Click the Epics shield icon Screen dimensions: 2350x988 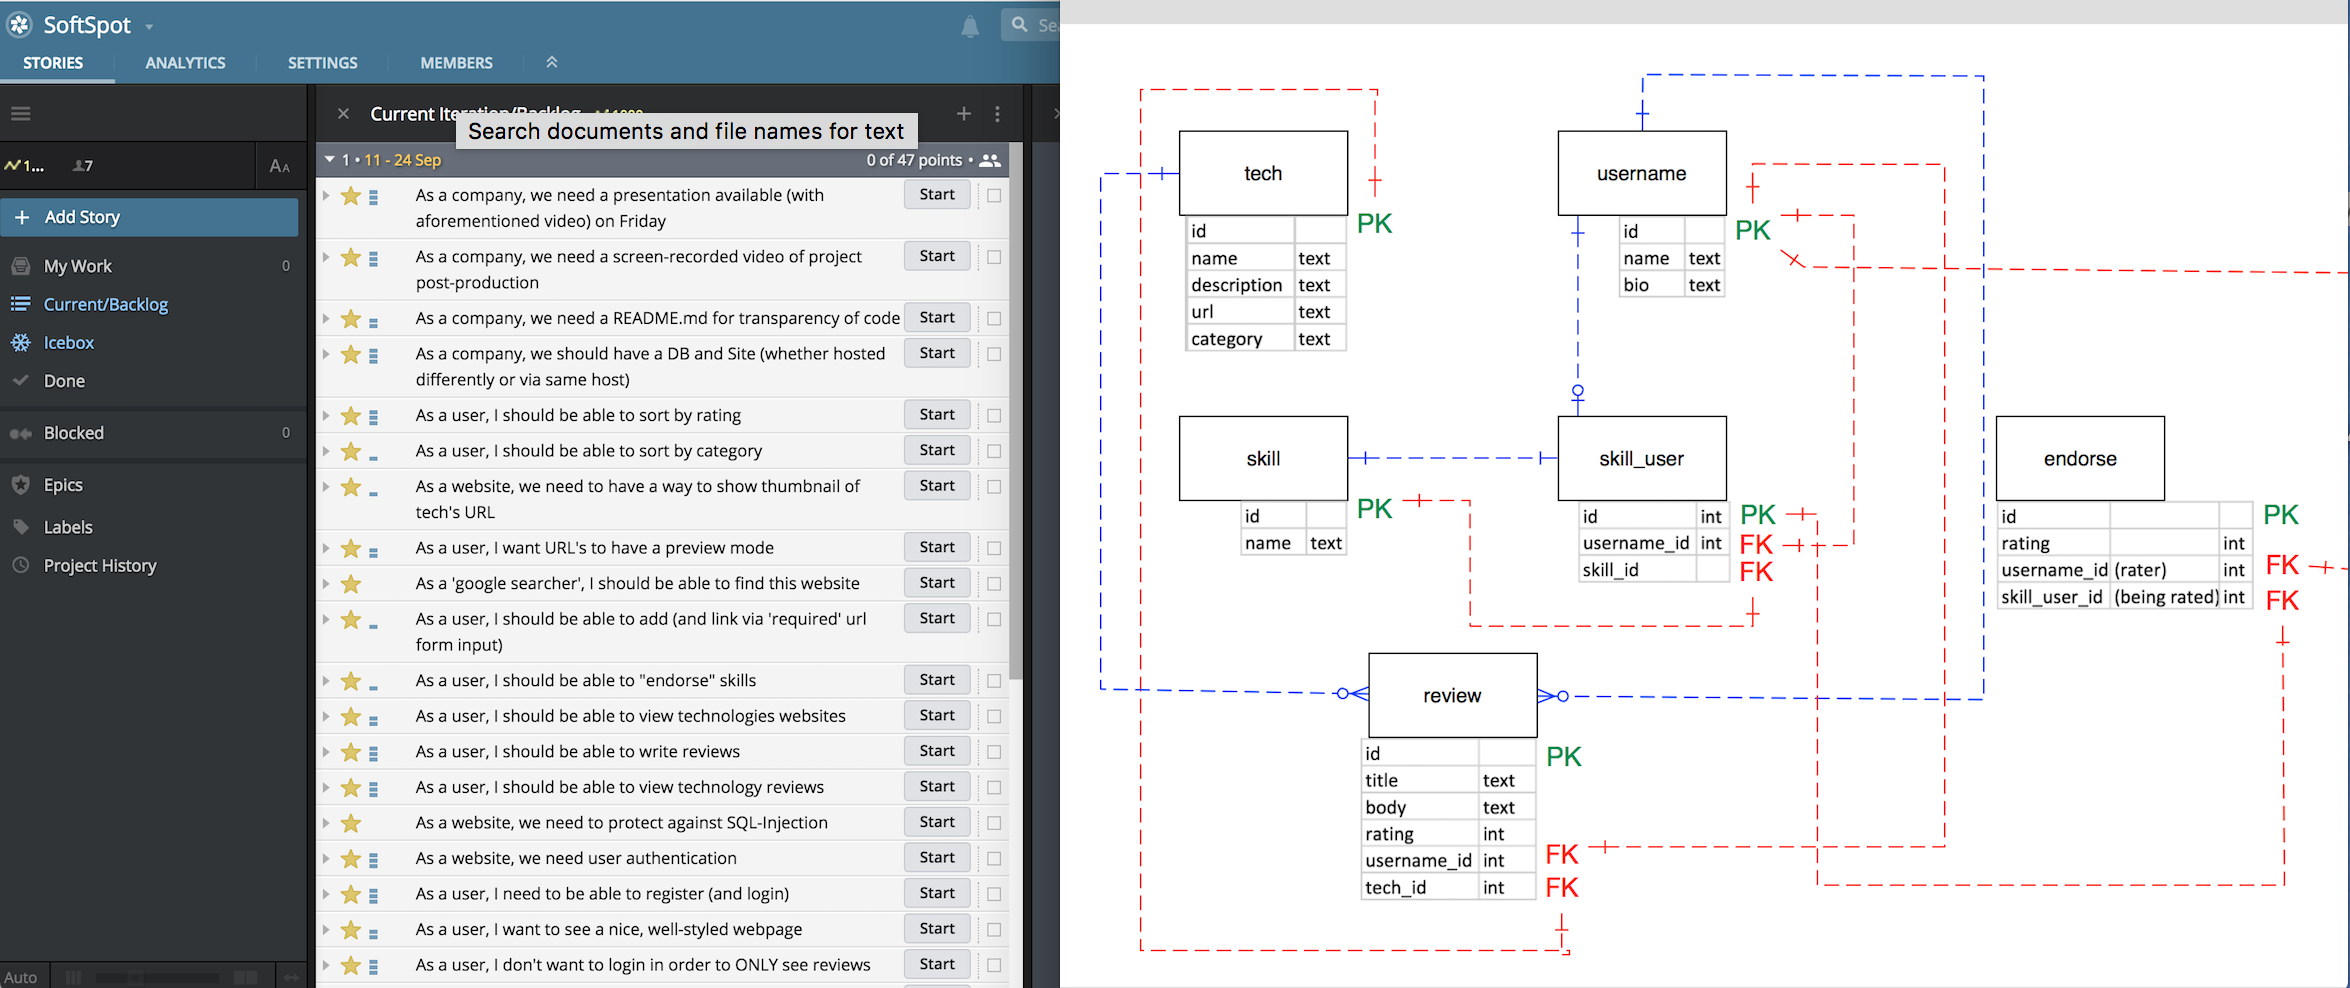(x=21, y=485)
